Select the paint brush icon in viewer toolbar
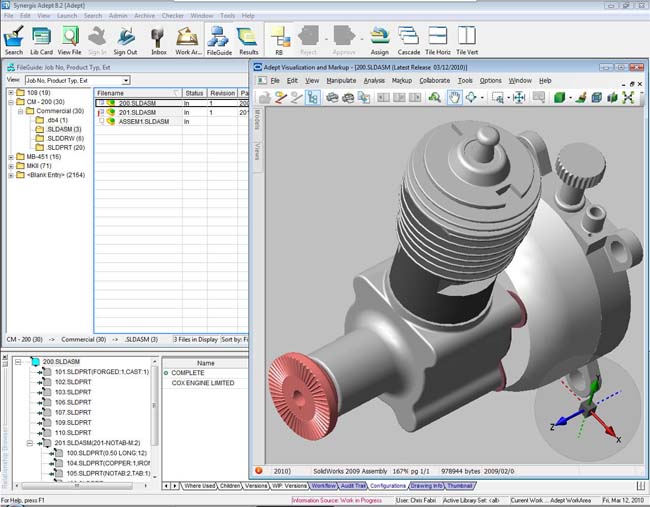Screen dimensions: 650x507 [x=581, y=98]
